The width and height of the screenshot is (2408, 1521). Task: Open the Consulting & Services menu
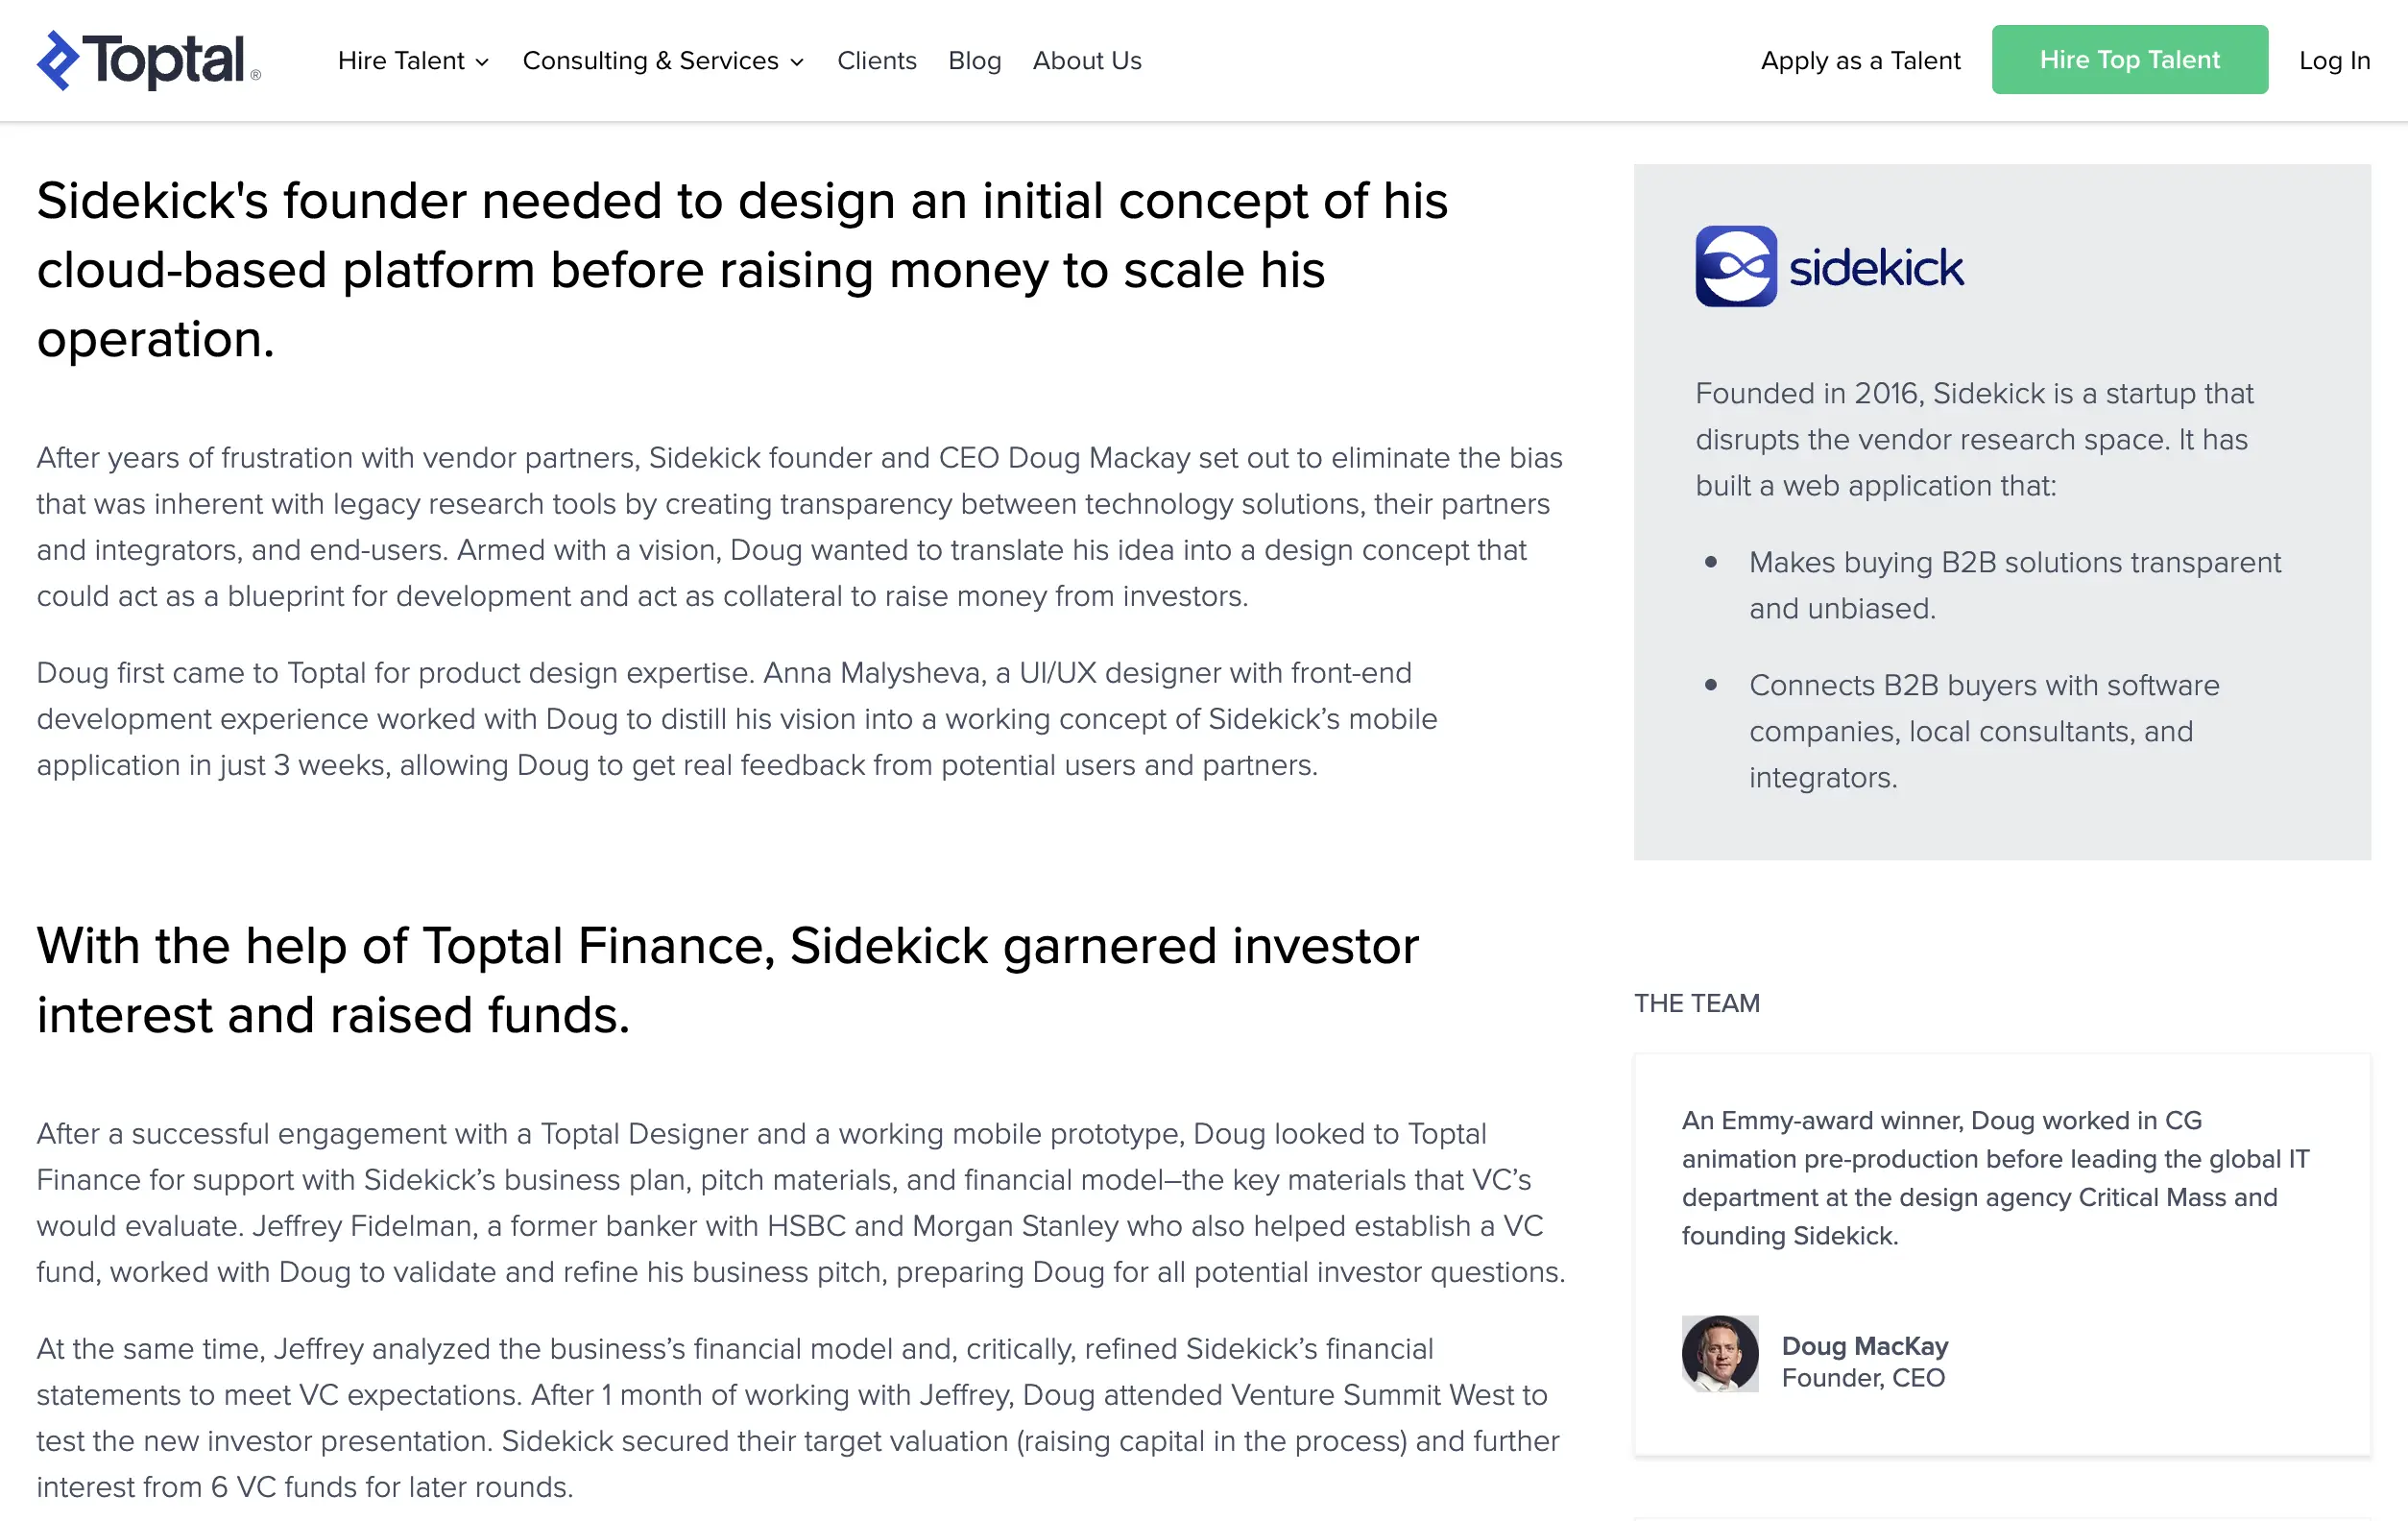pyautogui.click(x=650, y=61)
